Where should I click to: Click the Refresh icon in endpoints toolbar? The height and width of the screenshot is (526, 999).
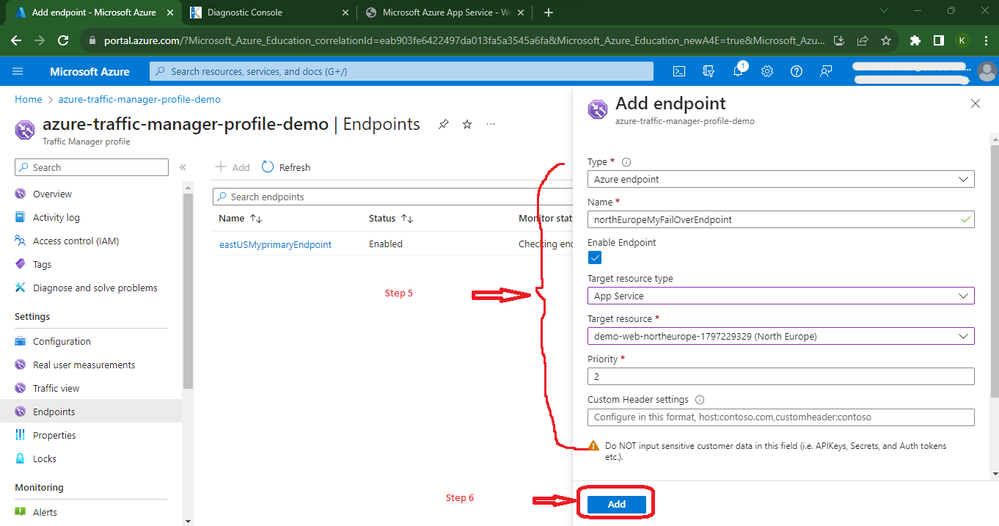pos(268,167)
